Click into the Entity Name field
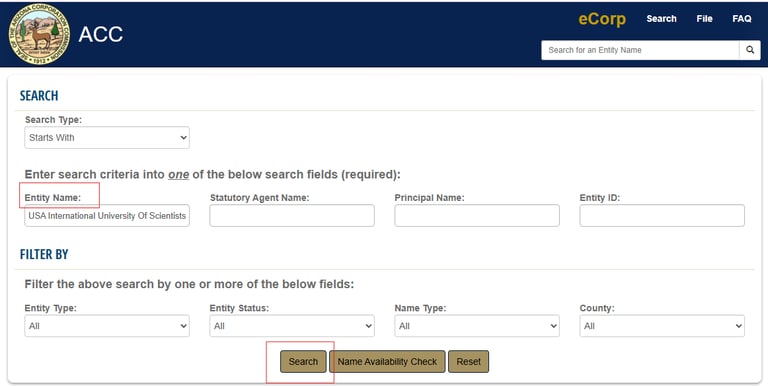This screenshot has height=386, width=768. [107, 216]
